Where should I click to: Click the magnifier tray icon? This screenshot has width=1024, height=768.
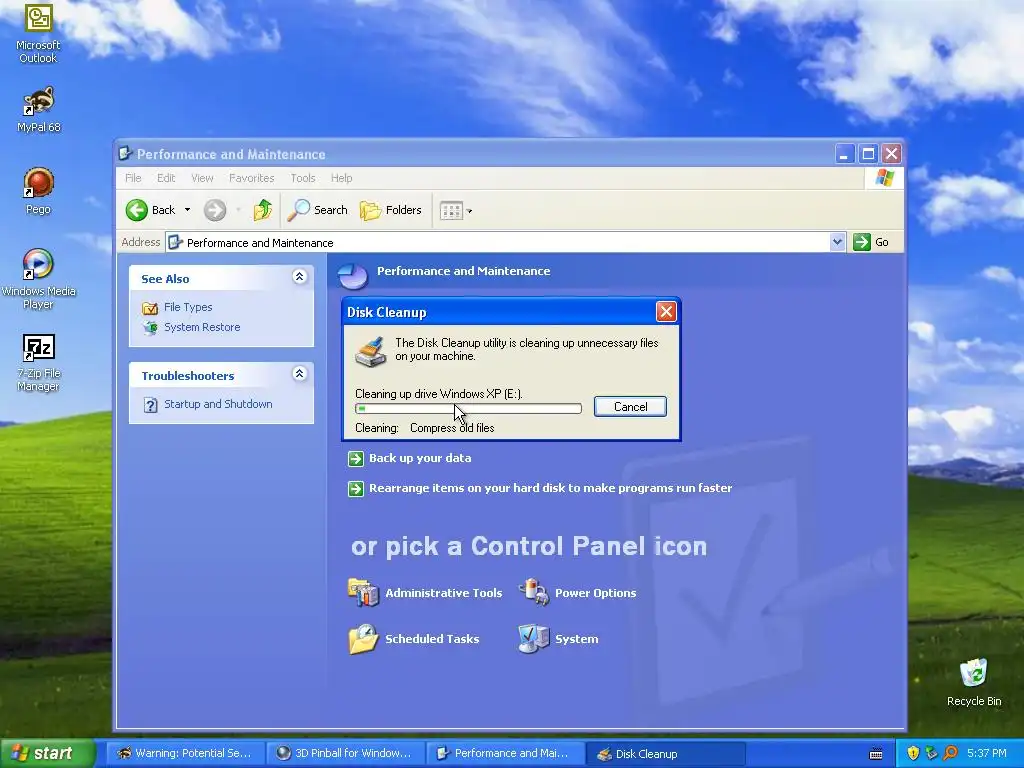[x=950, y=754]
